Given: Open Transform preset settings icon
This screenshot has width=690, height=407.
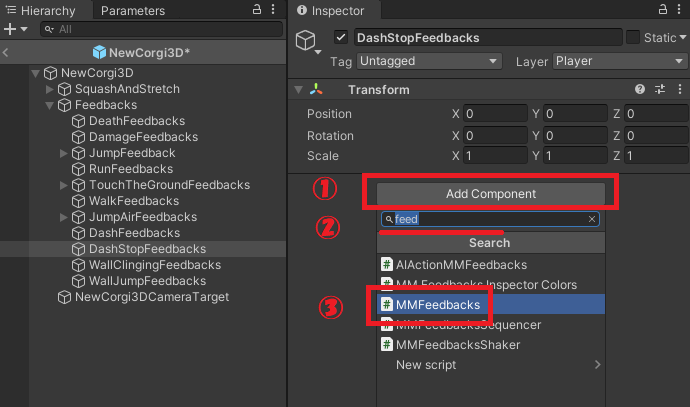Looking at the screenshot, I should pyautogui.click(x=660, y=89).
